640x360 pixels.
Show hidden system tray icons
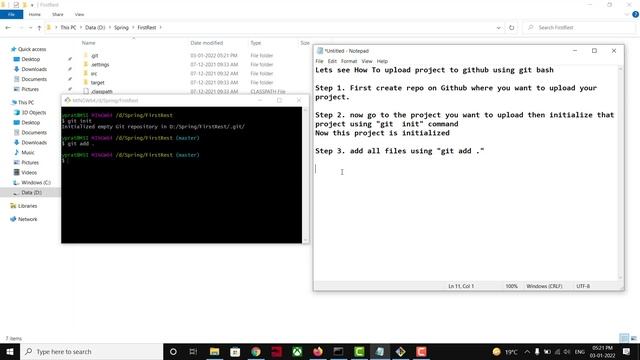(527, 352)
